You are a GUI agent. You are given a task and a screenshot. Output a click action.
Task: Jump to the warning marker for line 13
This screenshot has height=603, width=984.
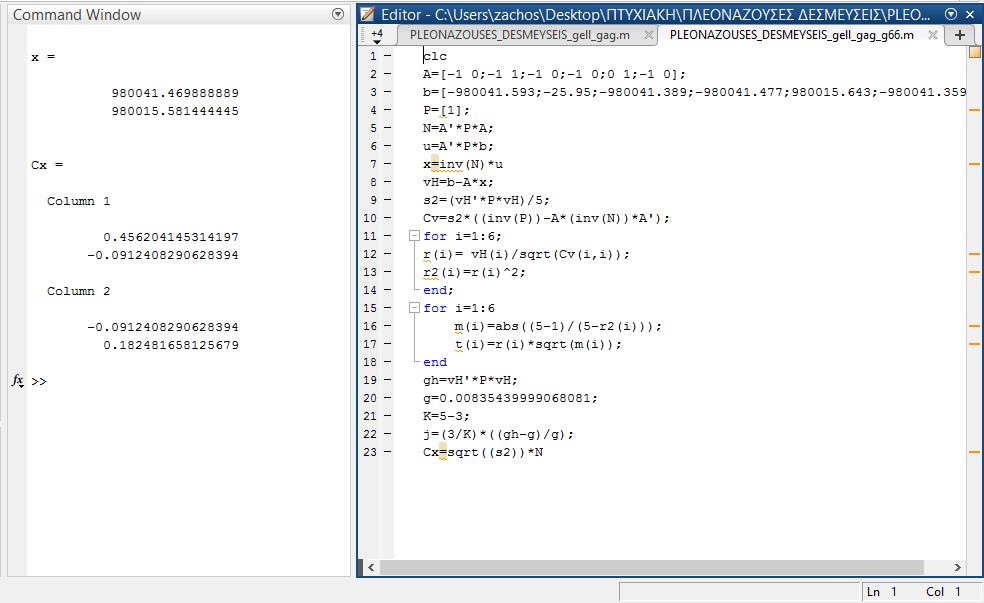(975, 272)
